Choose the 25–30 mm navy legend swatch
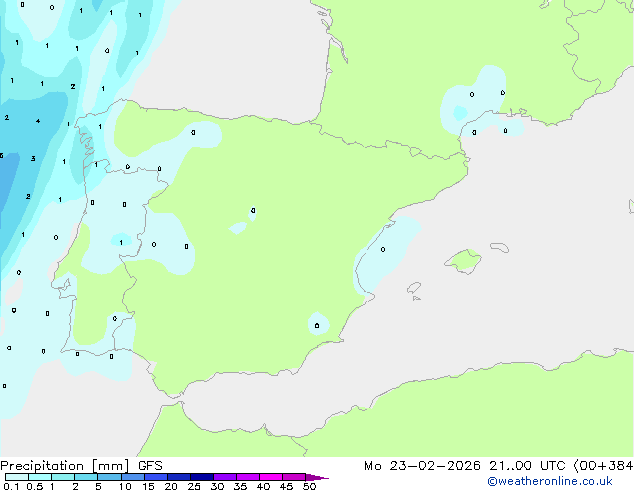The height and width of the screenshot is (490, 634). click(x=201, y=477)
